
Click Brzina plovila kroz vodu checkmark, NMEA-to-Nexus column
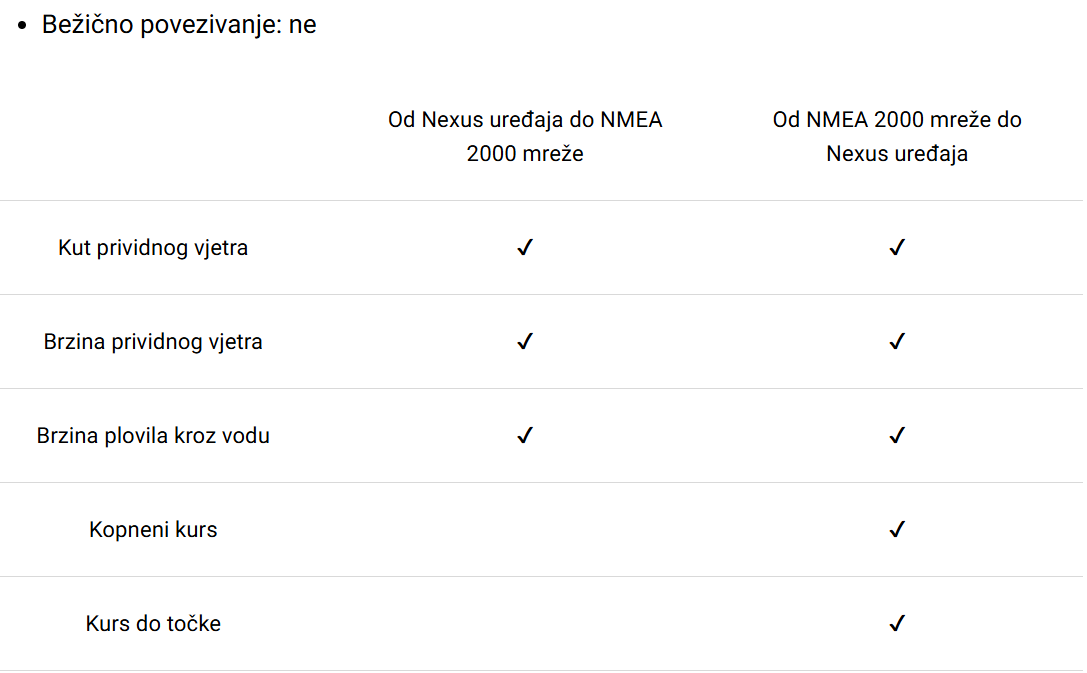point(896,435)
